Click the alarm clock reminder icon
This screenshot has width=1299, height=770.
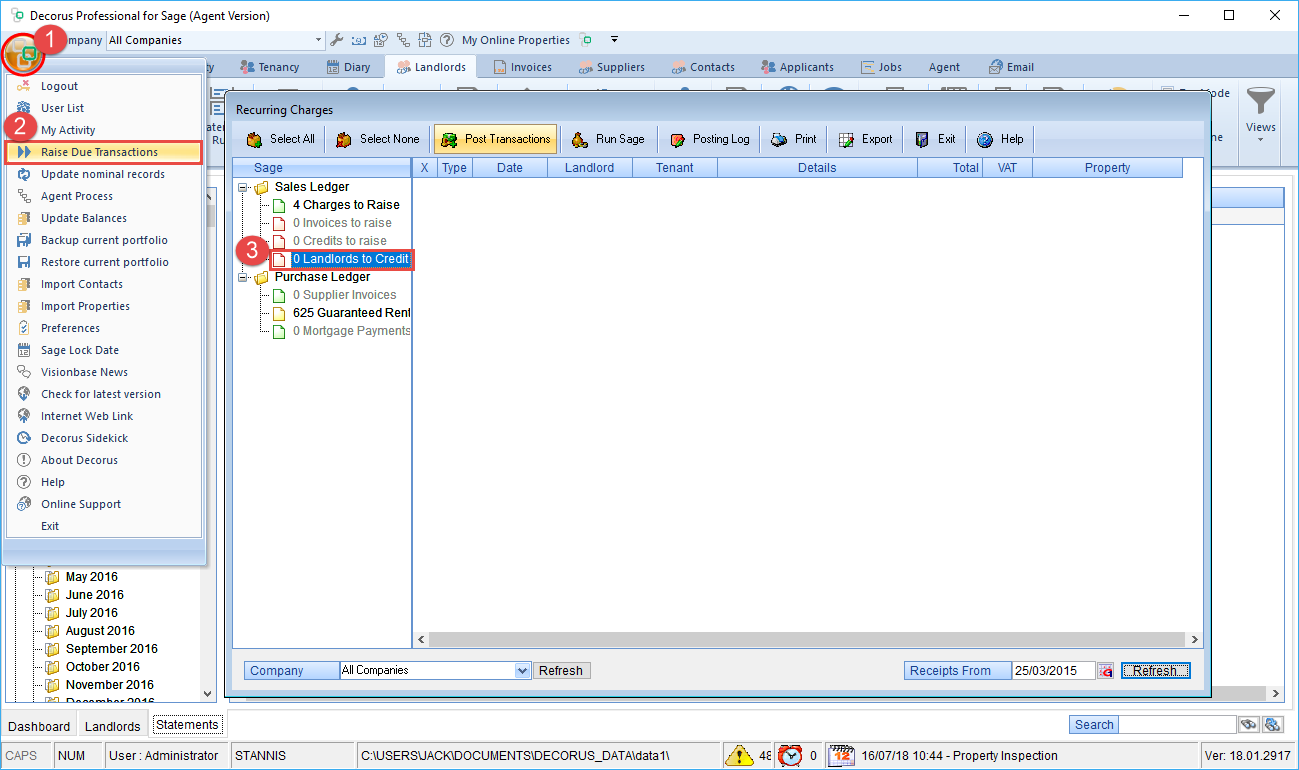(x=790, y=755)
